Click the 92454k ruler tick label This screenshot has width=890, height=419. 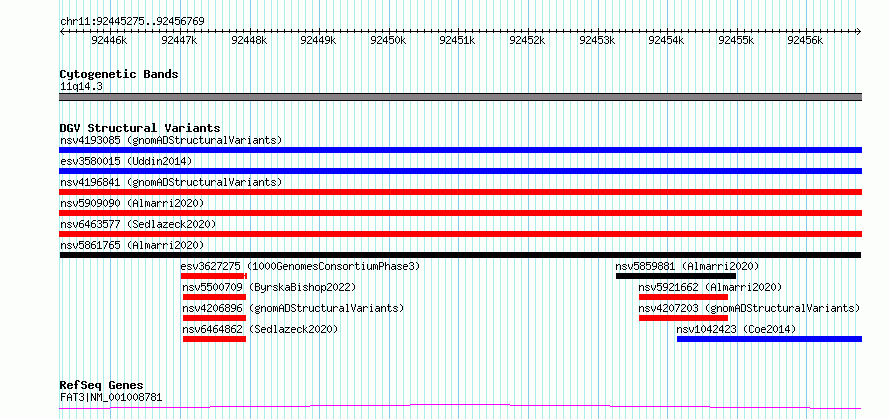coord(666,40)
